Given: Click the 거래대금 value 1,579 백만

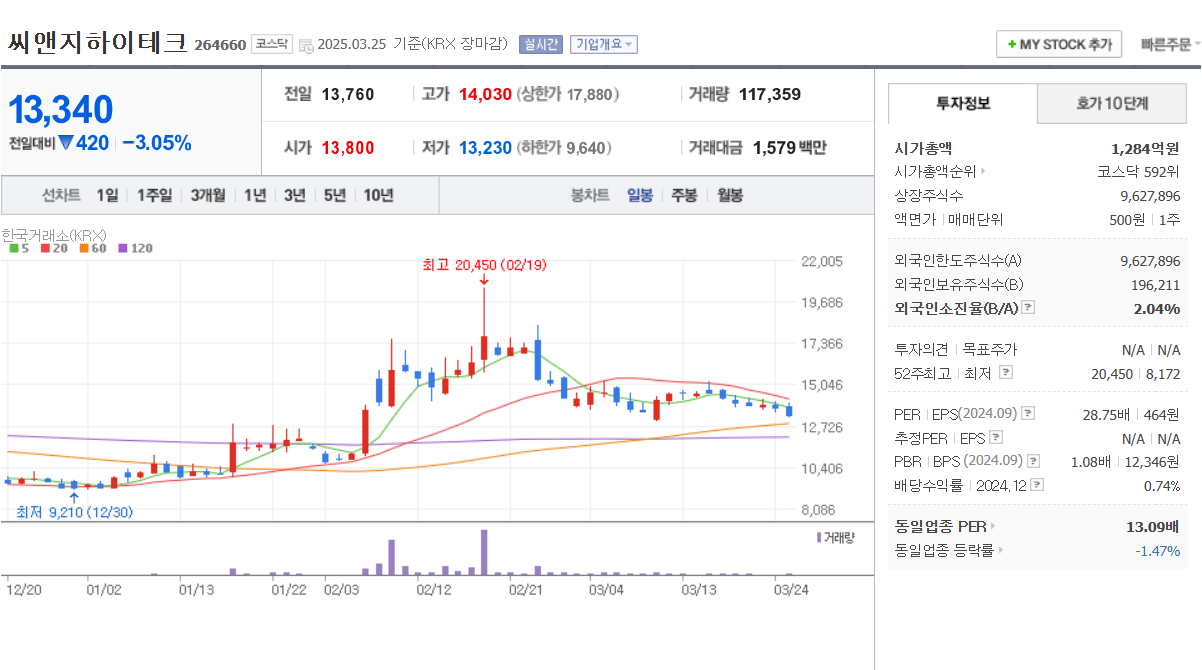Looking at the screenshot, I should (x=789, y=148).
